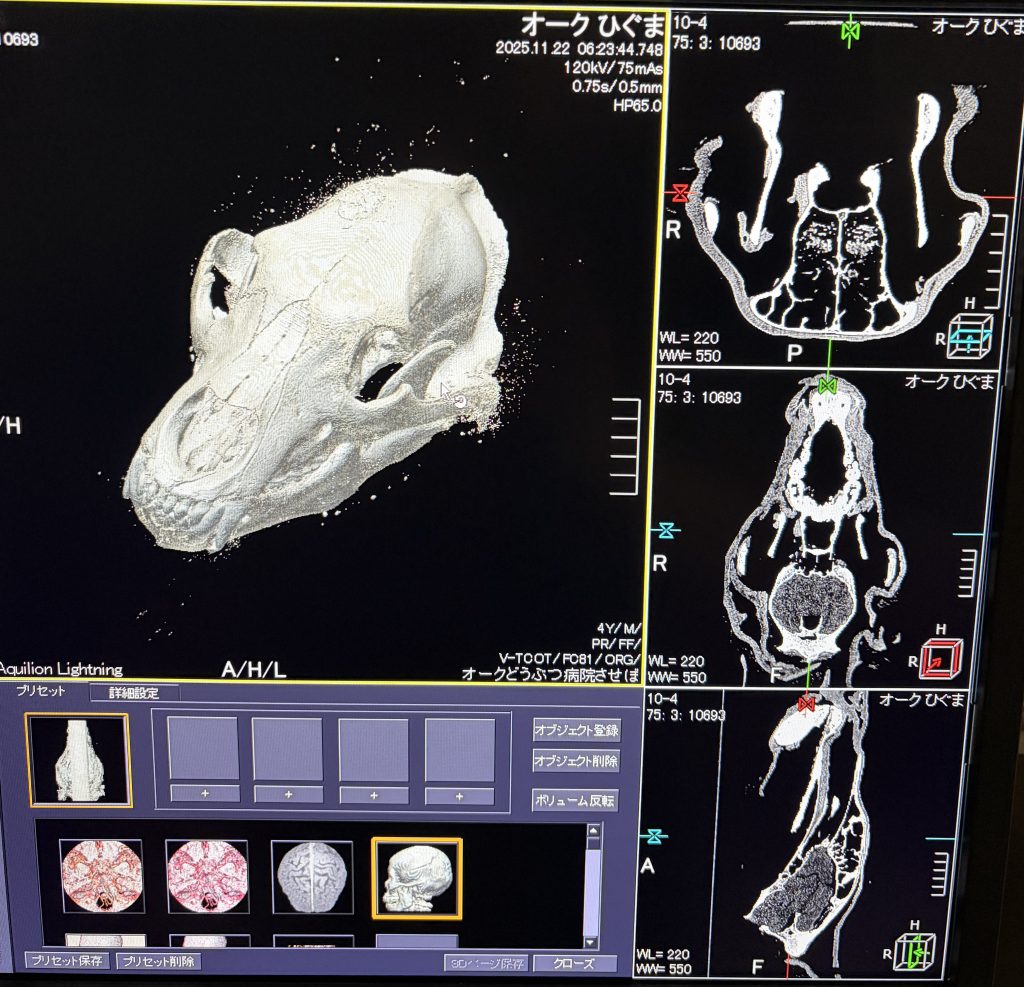Choose the gray brain surface preset thumbnail
Screen dimensions: 1024x987
click(312, 876)
